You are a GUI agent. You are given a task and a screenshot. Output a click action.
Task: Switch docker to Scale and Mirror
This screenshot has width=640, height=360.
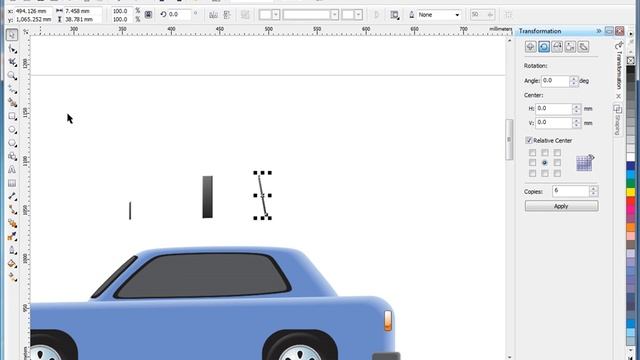click(x=557, y=47)
